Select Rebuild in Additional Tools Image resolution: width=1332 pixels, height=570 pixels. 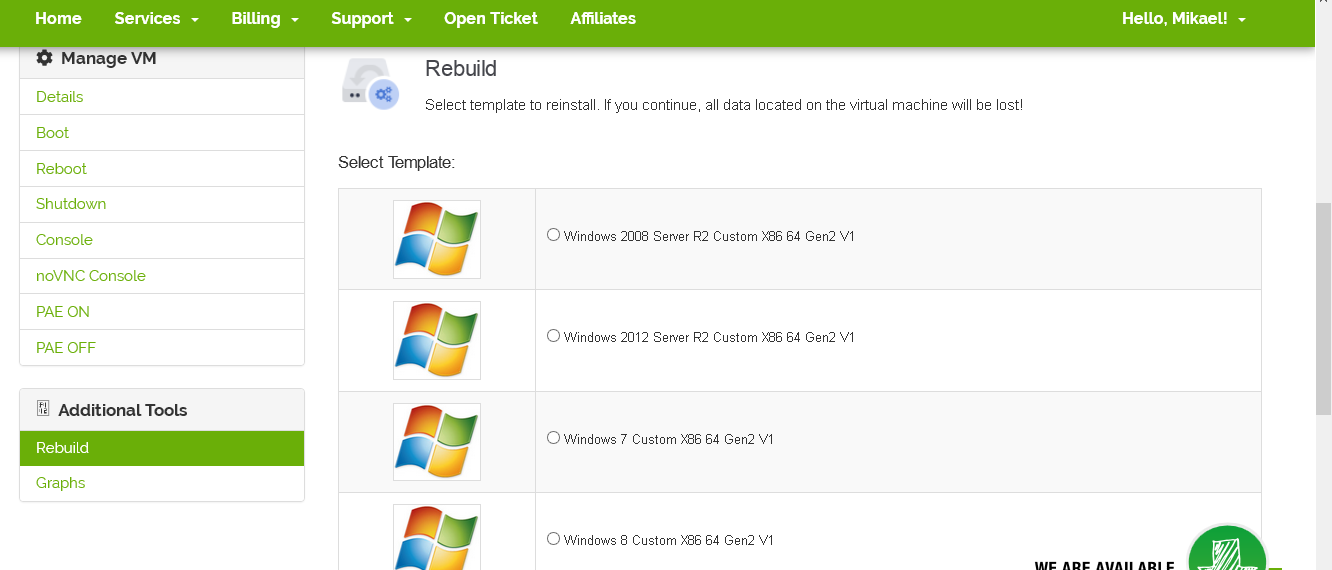click(162, 448)
